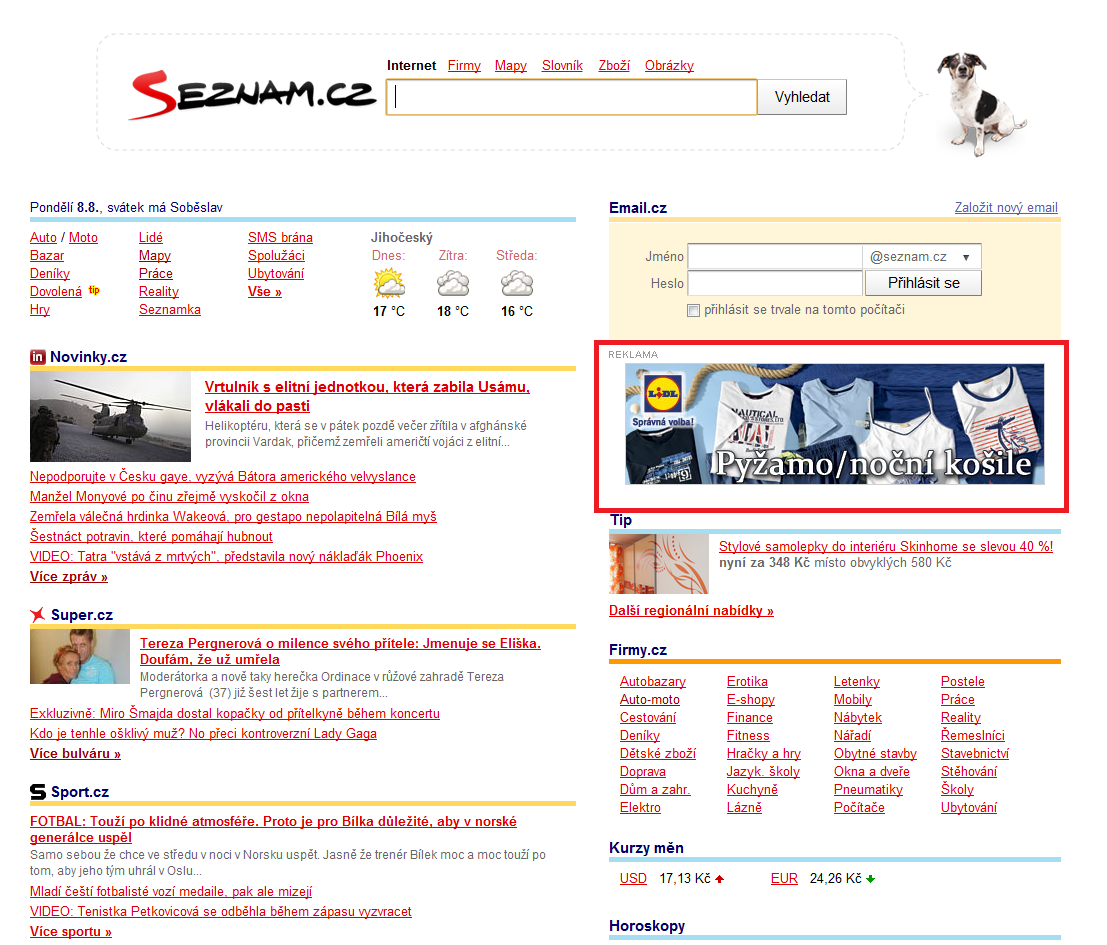This screenshot has height=945, width=1107.
Task: Open the FOTBAL Bílek sports headline
Action: coord(273,829)
